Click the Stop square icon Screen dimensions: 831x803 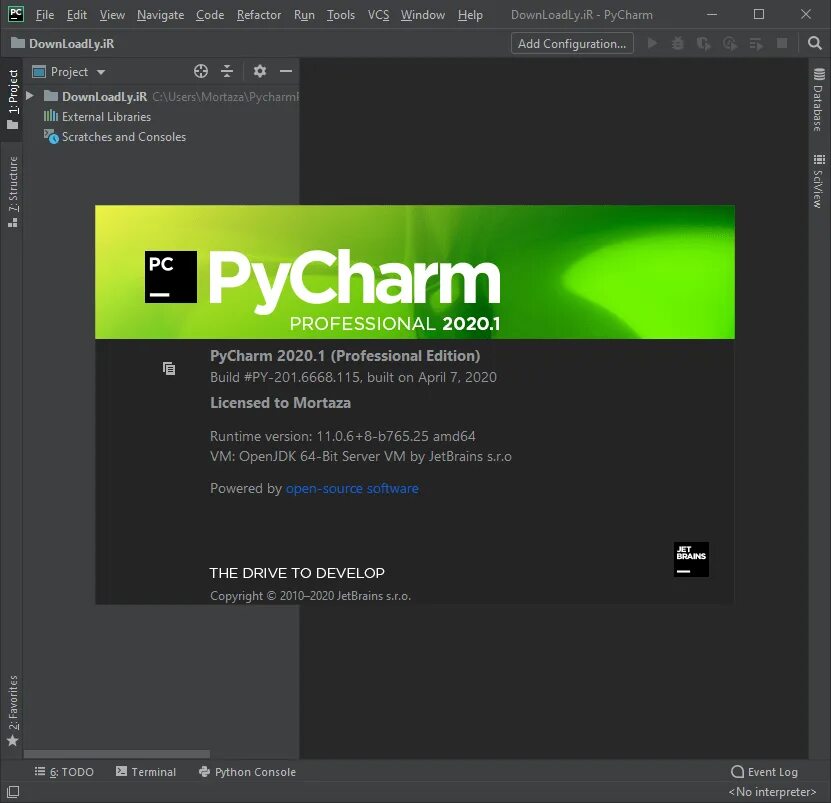pos(782,43)
